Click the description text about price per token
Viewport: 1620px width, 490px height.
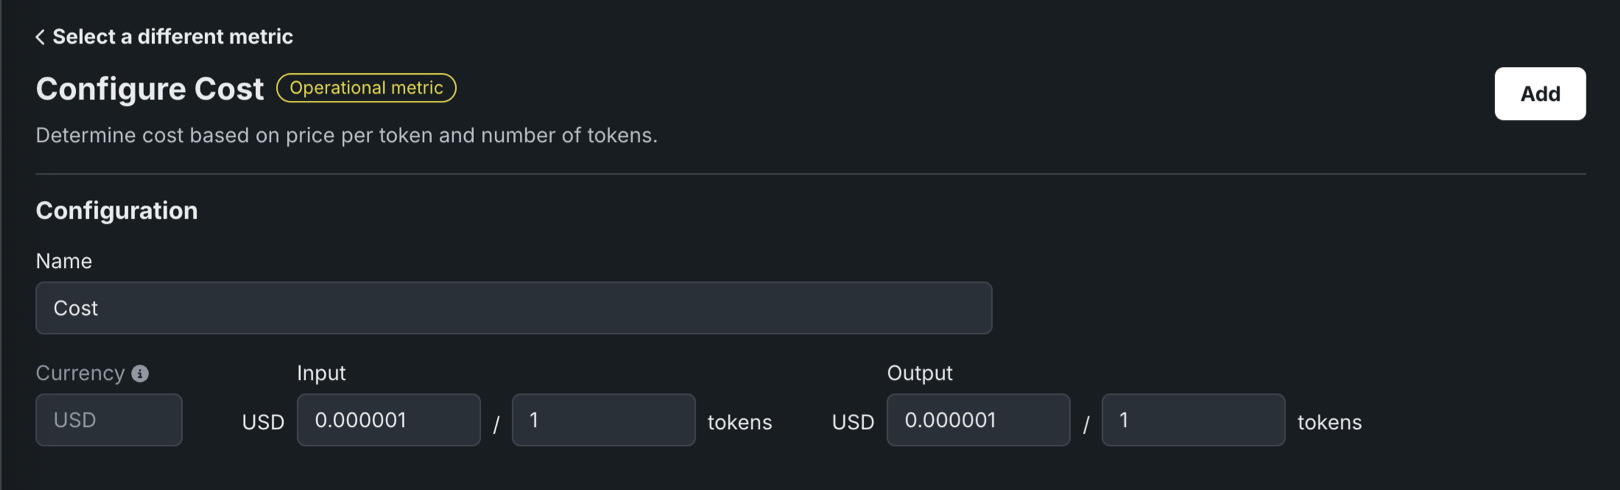coord(346,135)
